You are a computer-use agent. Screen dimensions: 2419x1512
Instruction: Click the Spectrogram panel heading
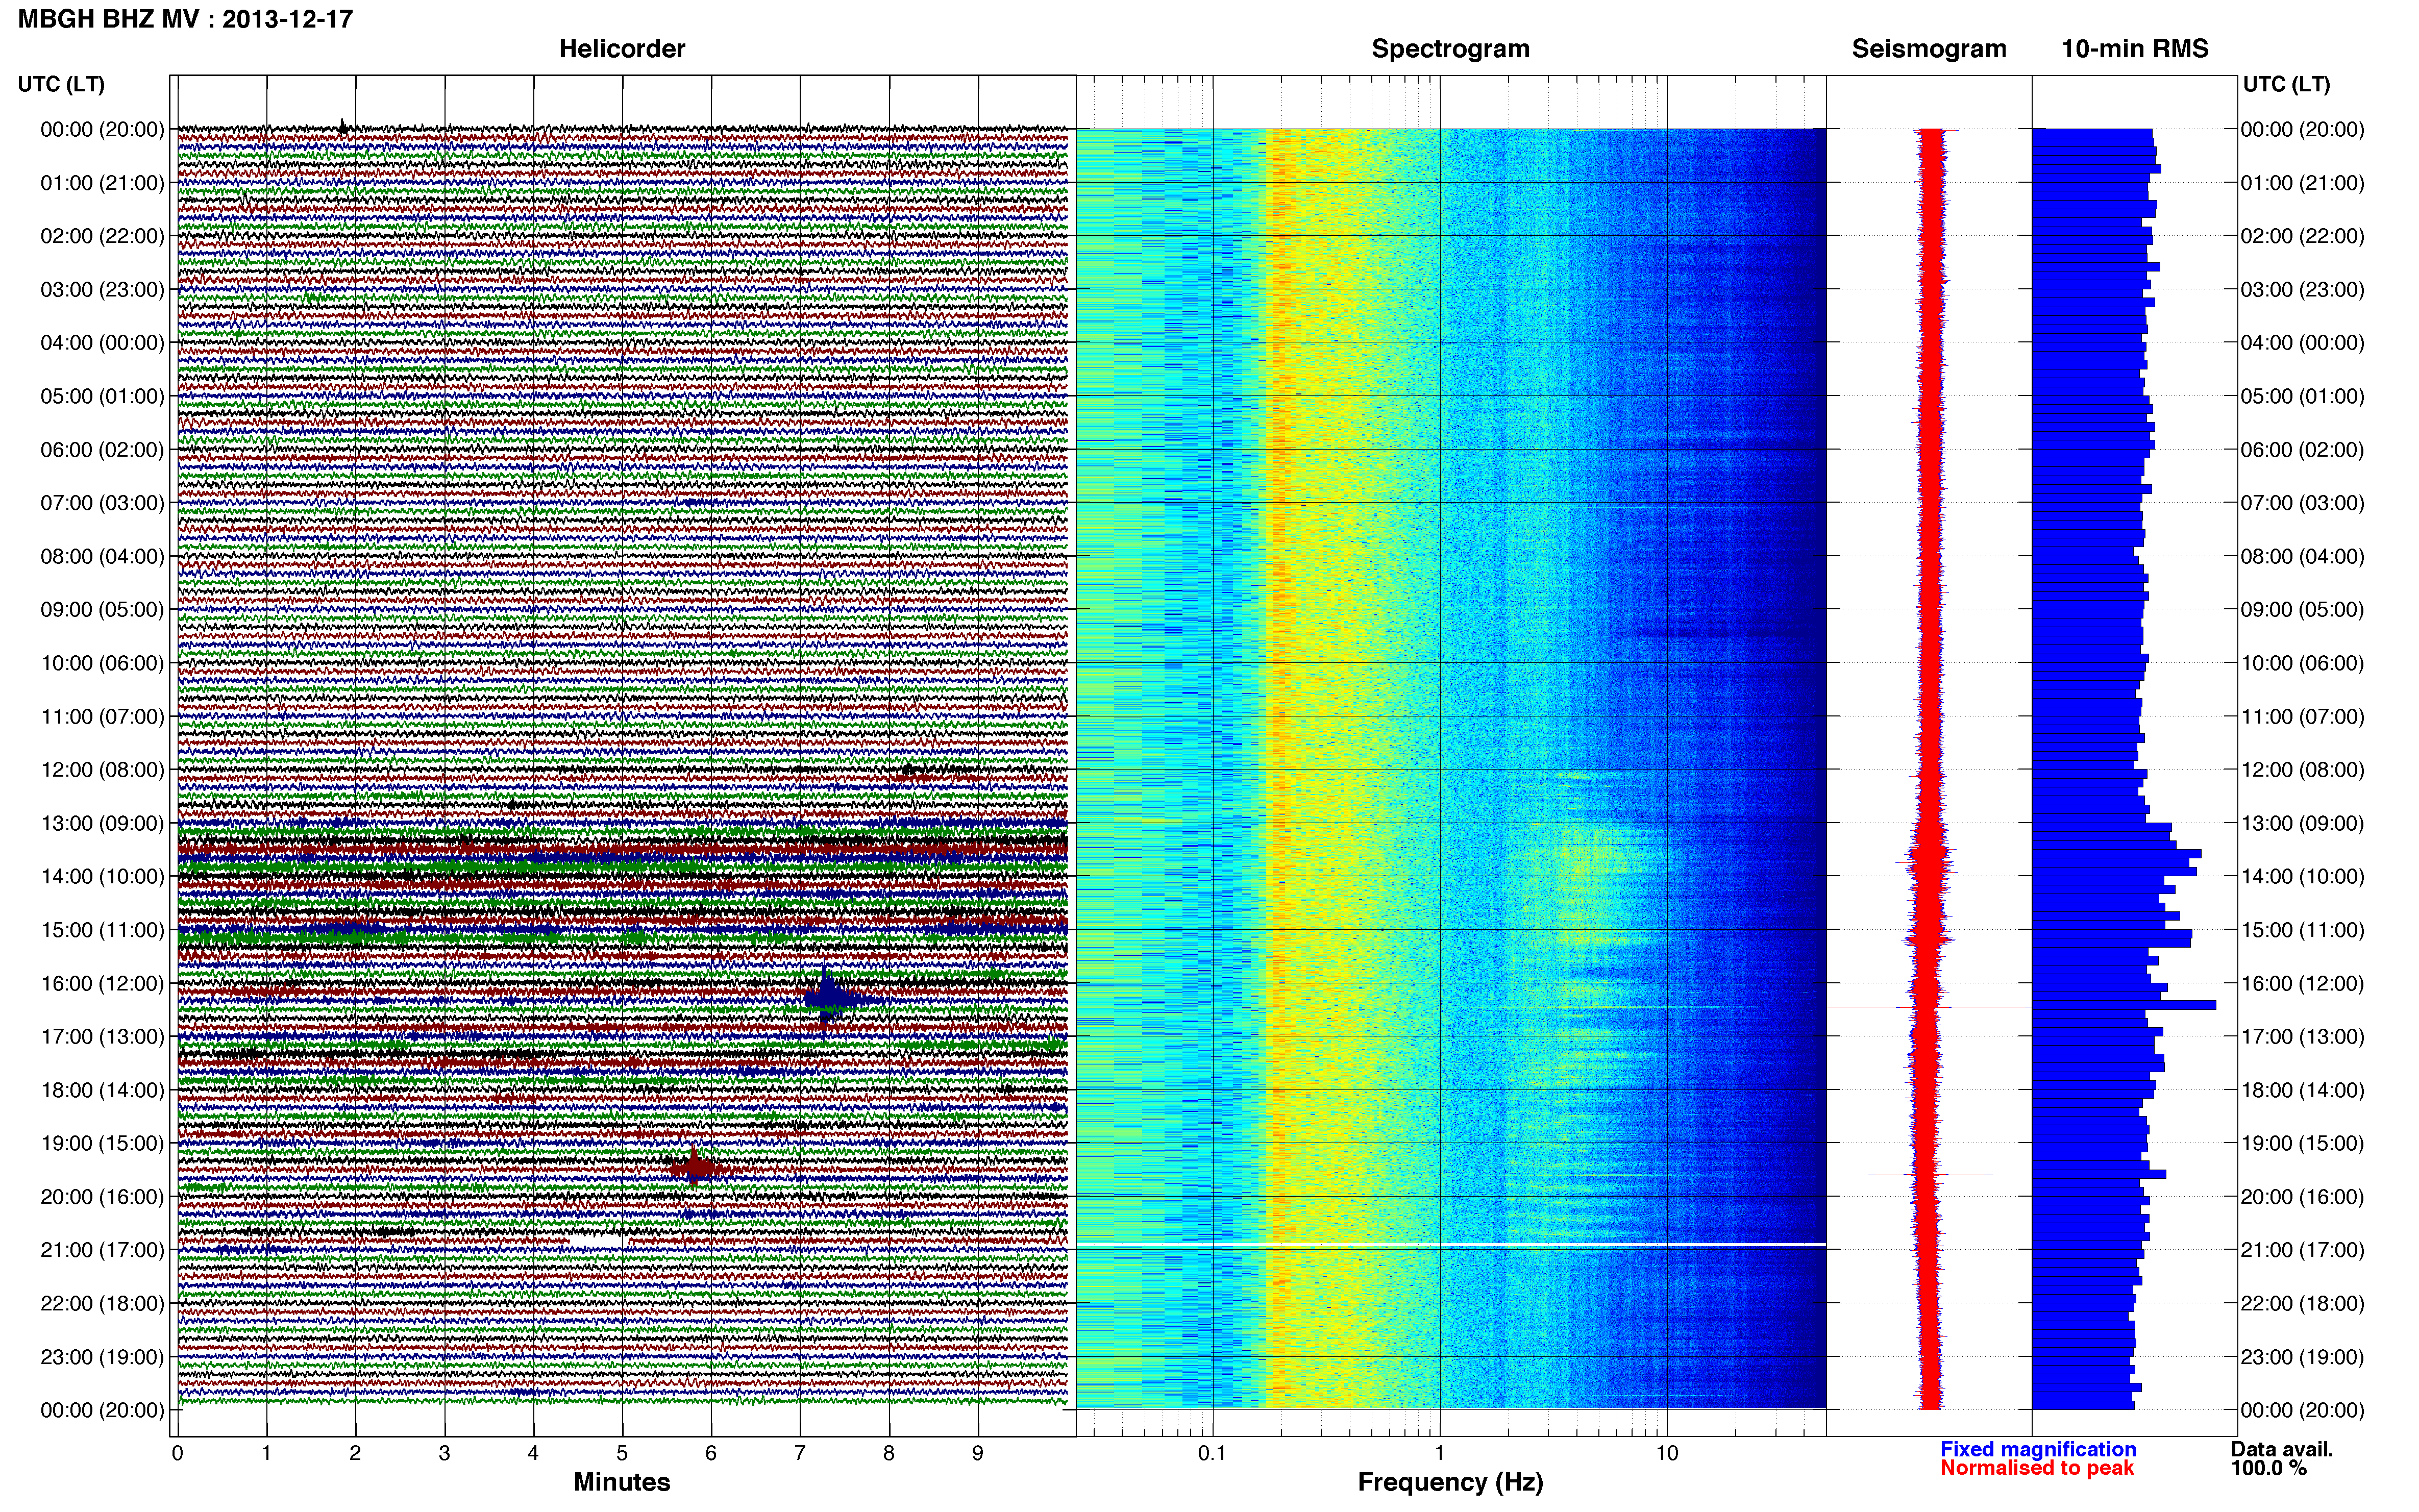(x=1450, y=49)
